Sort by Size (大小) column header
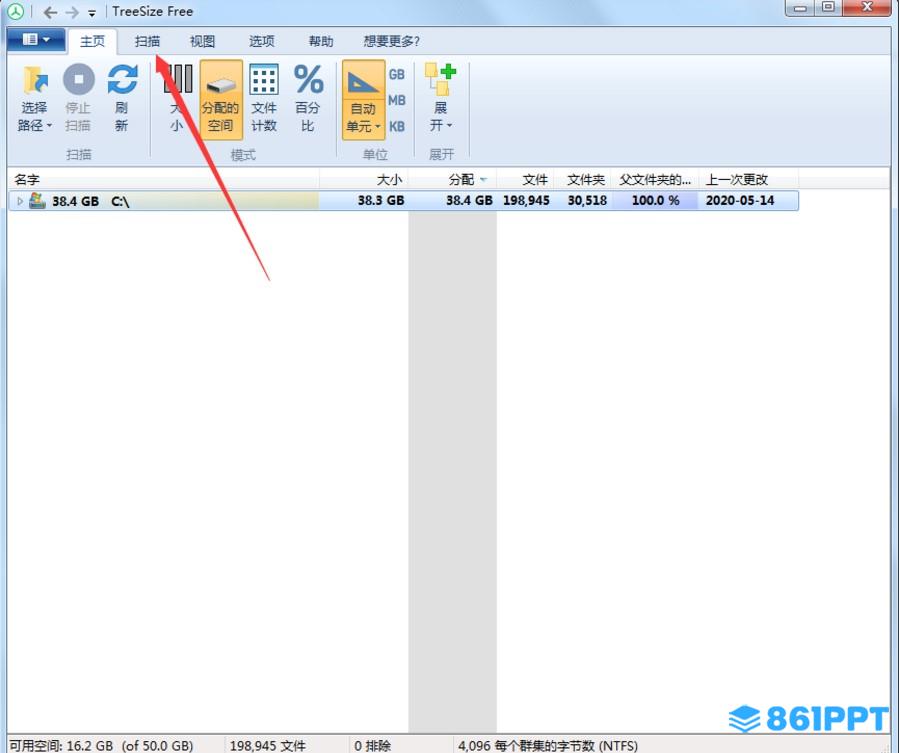The height and width of the screenshot is (753, 899). pos(363,180)
